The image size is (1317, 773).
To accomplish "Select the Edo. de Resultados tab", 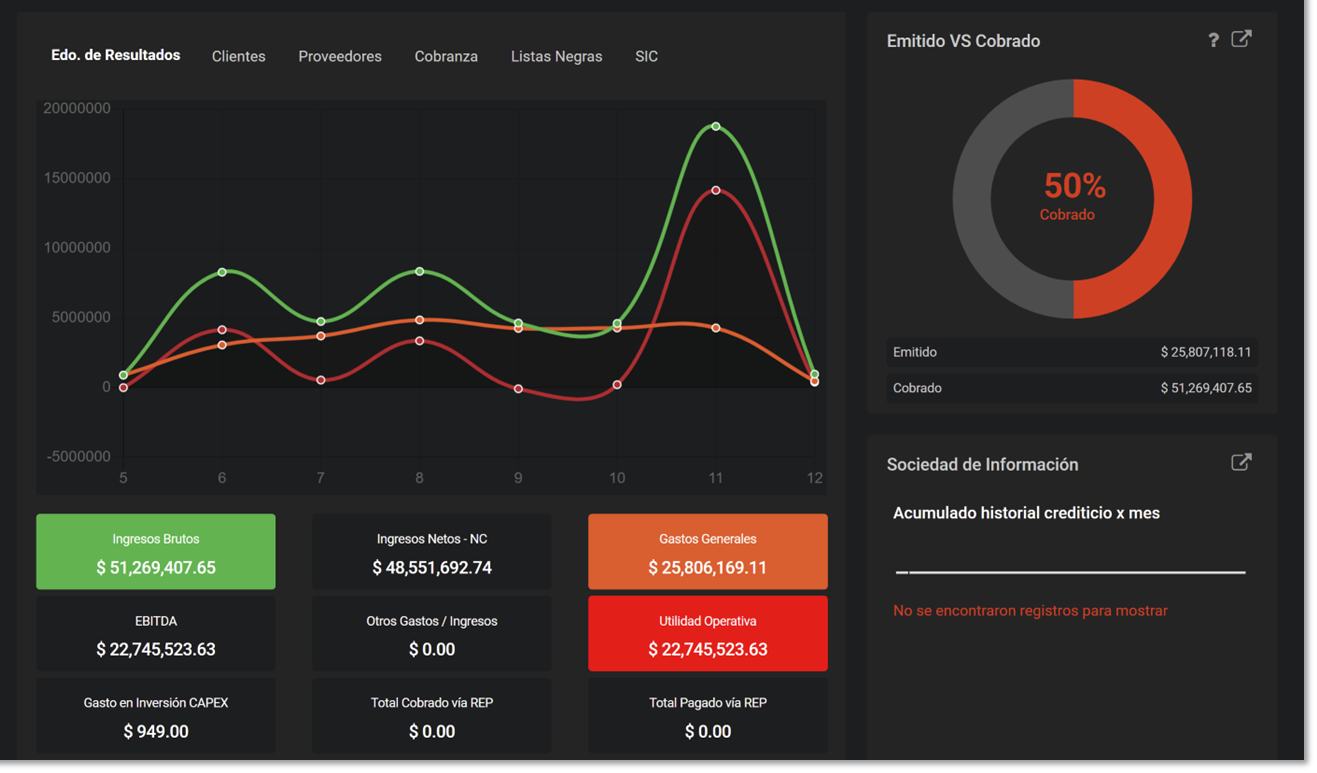I will click(115, 55).
